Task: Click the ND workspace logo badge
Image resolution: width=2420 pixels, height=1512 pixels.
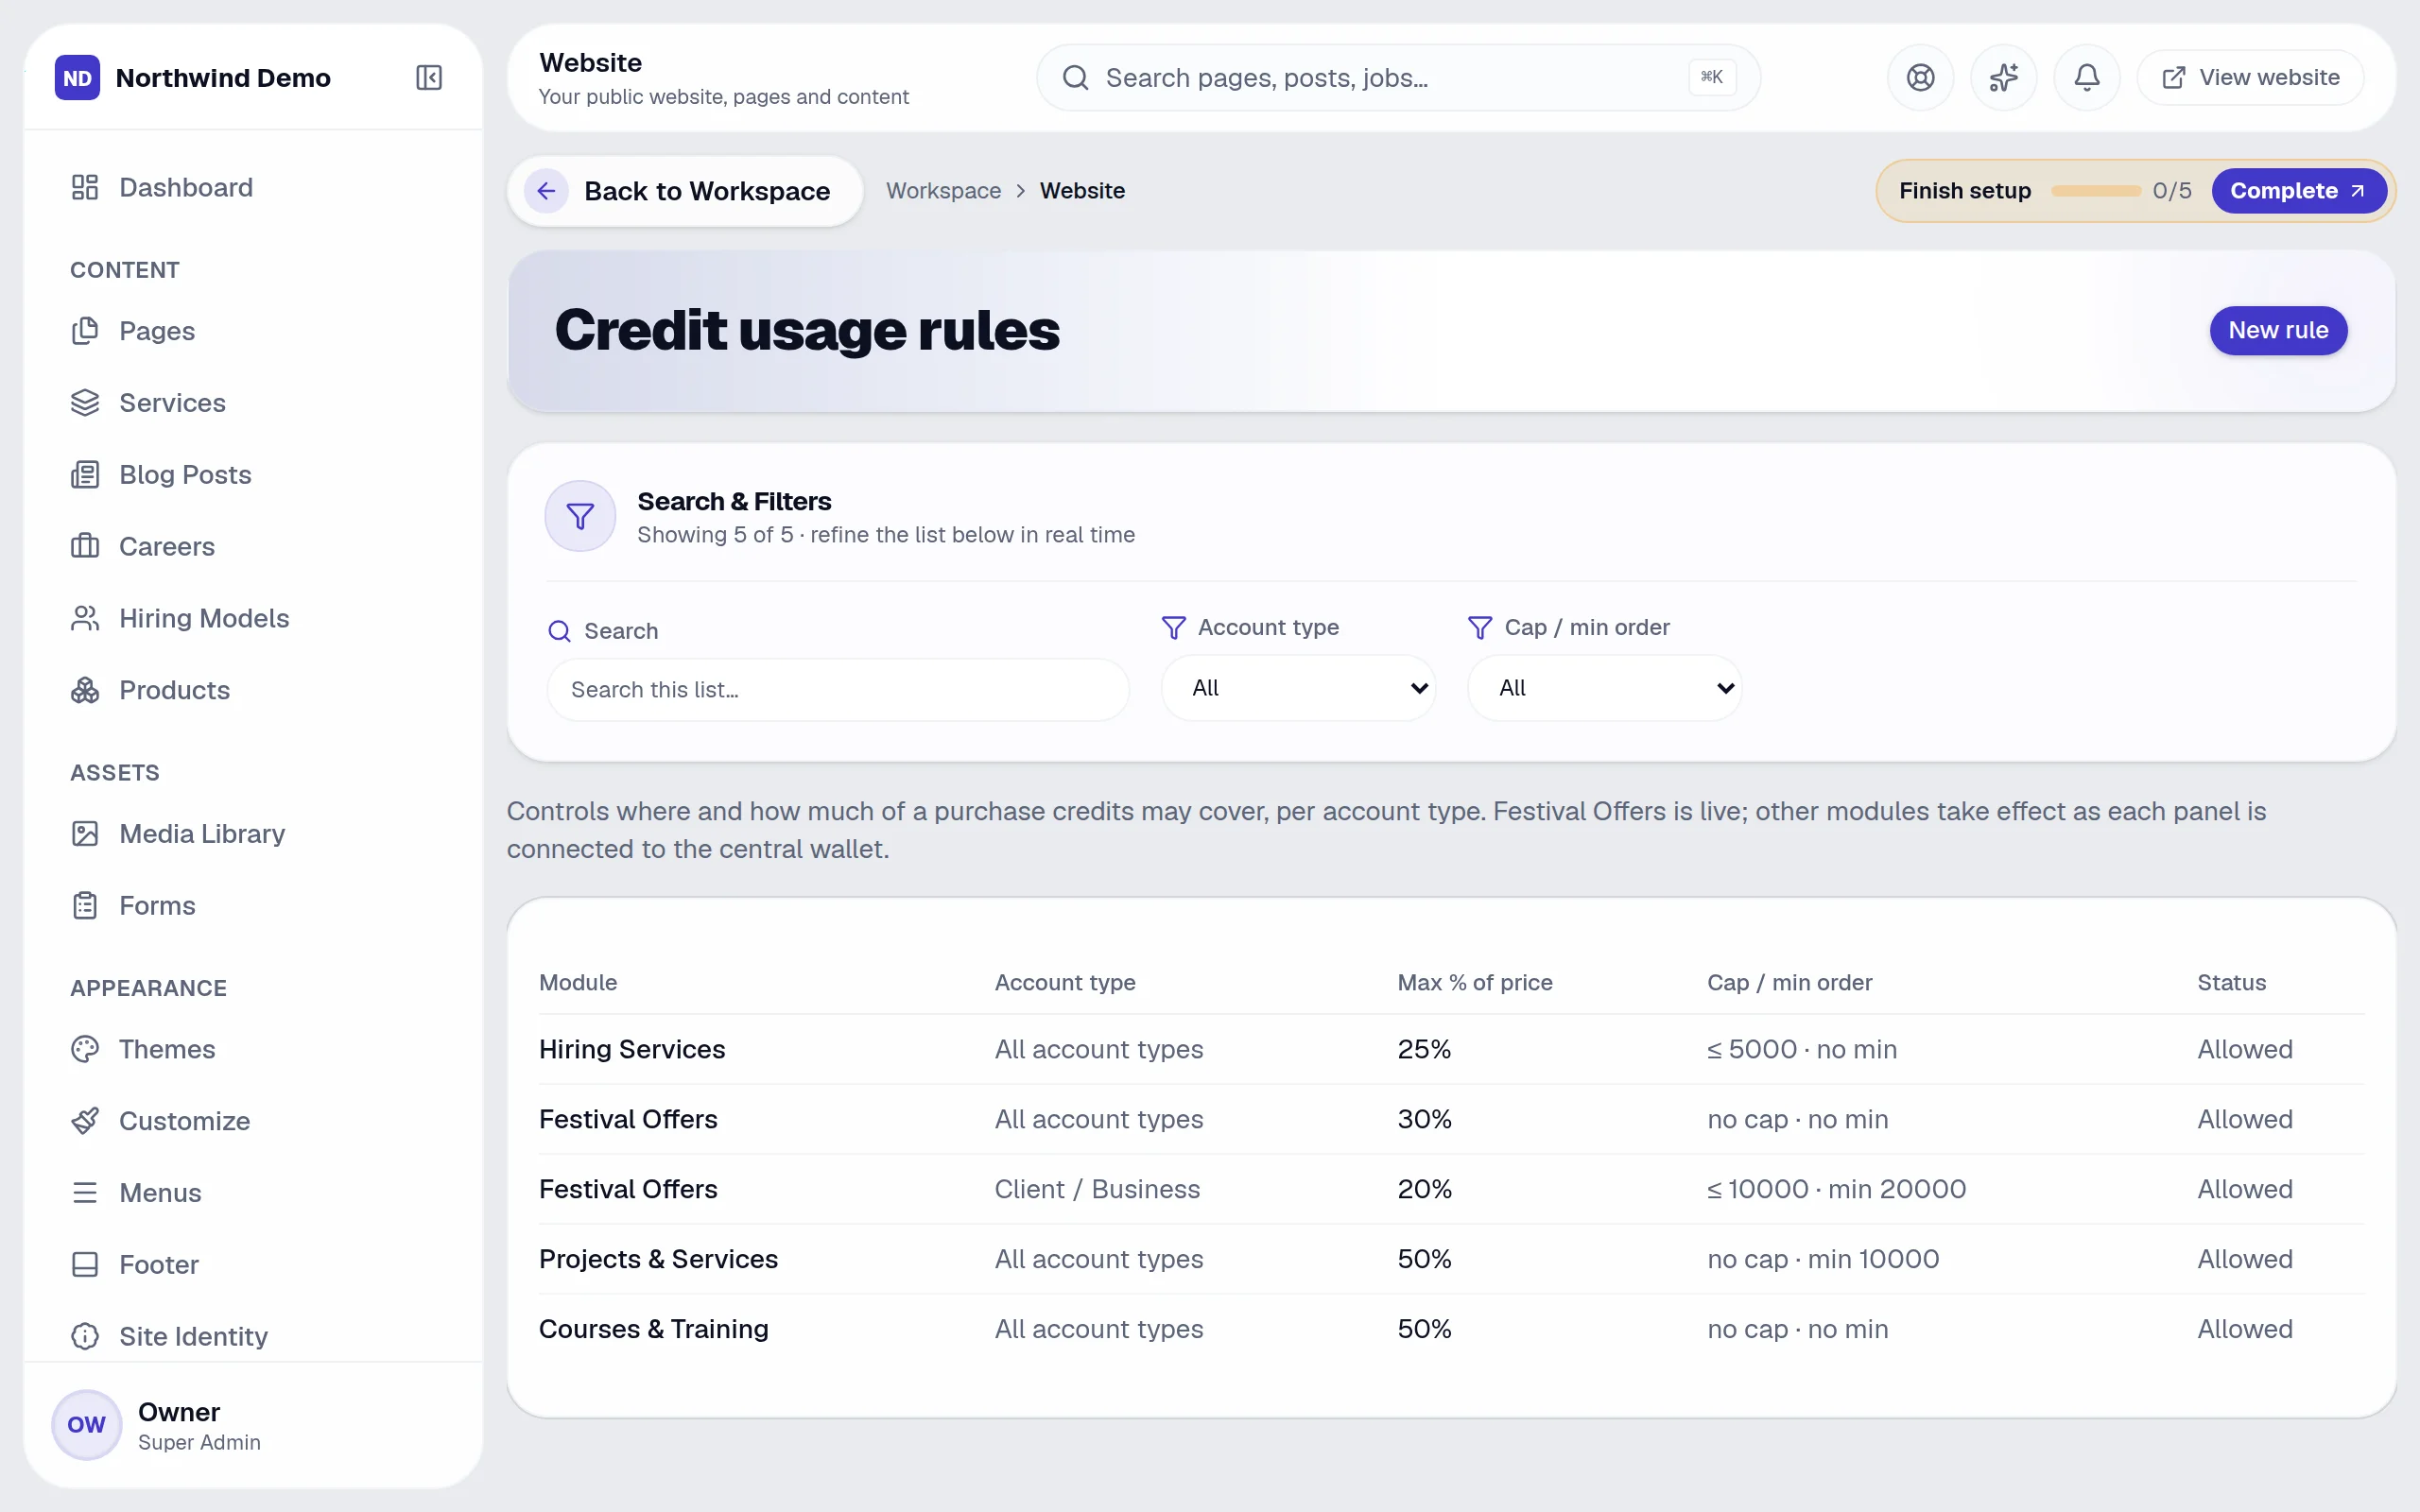Action: [x=78, y=78]
